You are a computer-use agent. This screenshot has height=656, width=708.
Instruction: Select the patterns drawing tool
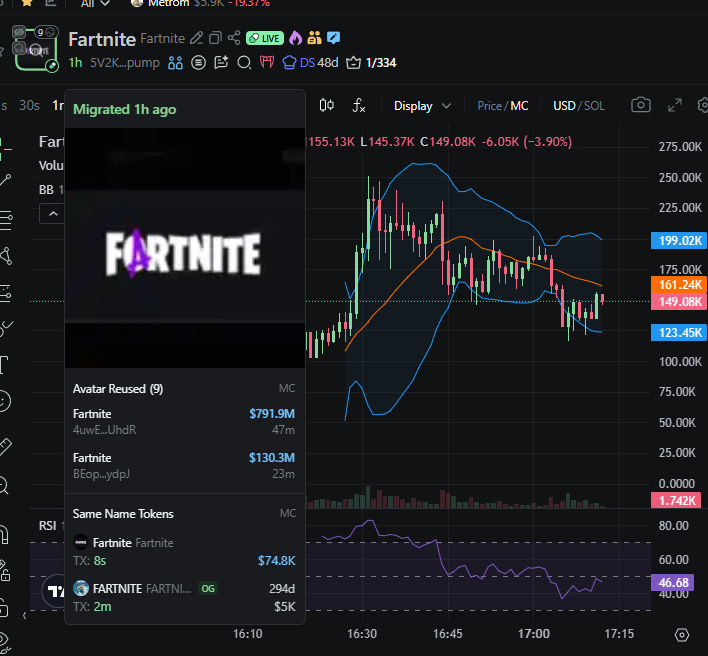point(6,256)
